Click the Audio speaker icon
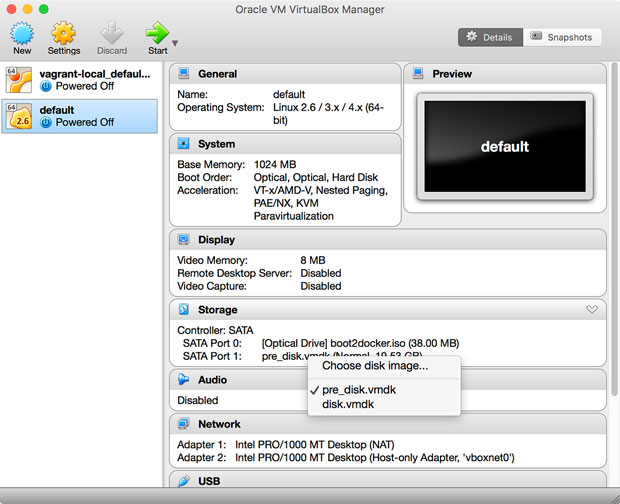The width and height of the screenshot is (620, 504). click(x=183, y=379)
